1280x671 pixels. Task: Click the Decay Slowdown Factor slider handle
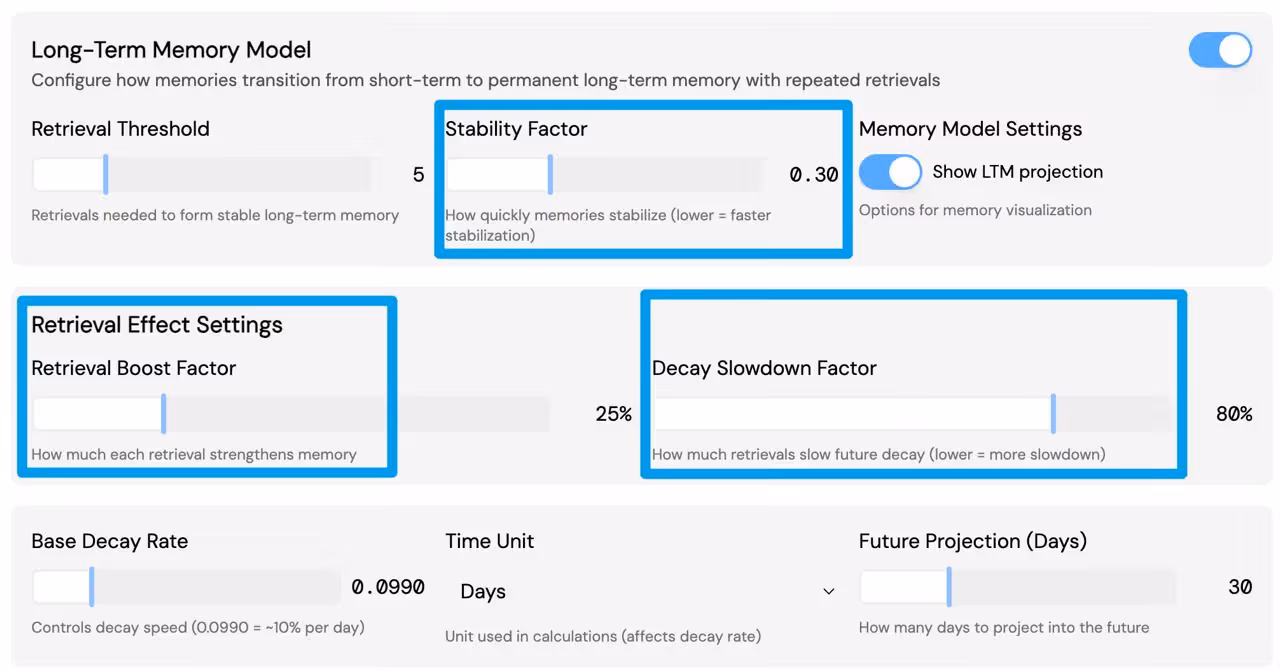click(1053, 414)
